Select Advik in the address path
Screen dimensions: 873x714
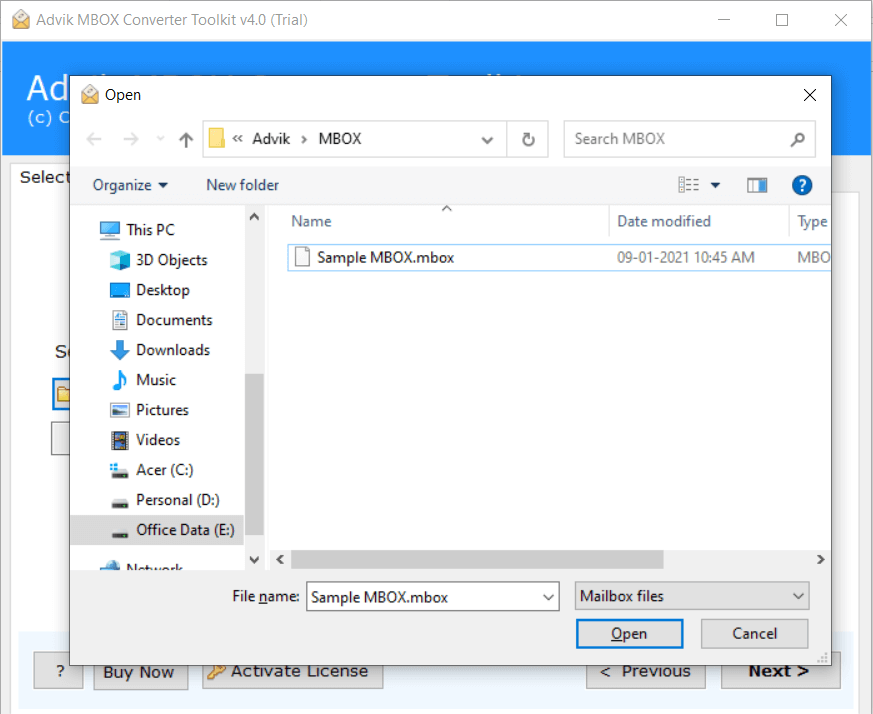(x=271, y=139)
